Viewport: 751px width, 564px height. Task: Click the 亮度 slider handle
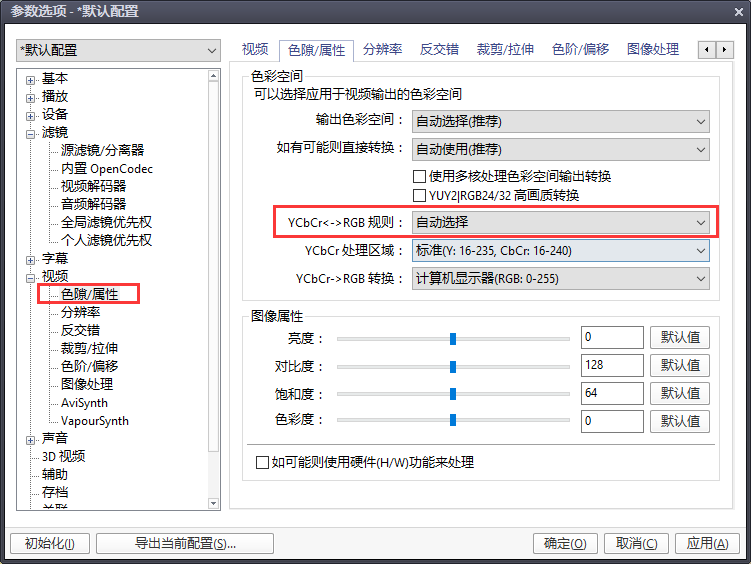point(453,339)
